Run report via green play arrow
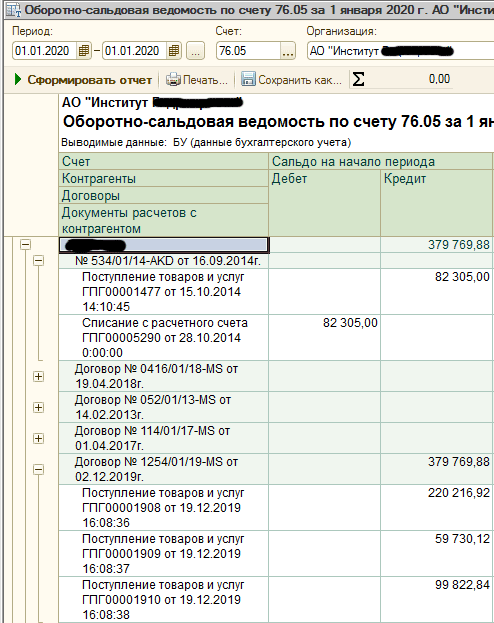This screenshot has height=623, width=494. [17, 79]
